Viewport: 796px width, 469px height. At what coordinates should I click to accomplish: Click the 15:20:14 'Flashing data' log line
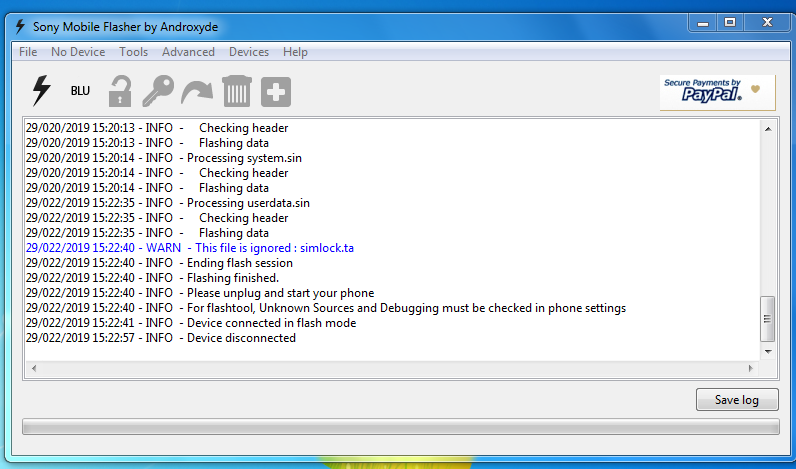pyautogui.click(x=147, y=188)
